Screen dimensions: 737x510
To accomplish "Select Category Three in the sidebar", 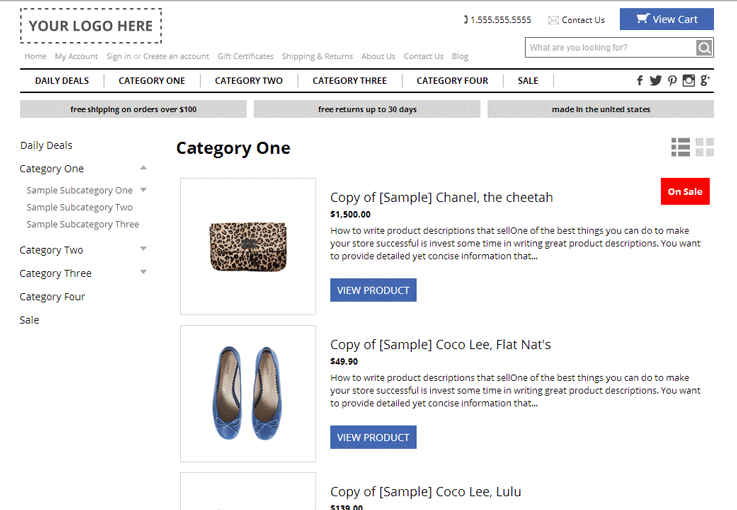I will [55, 273].
